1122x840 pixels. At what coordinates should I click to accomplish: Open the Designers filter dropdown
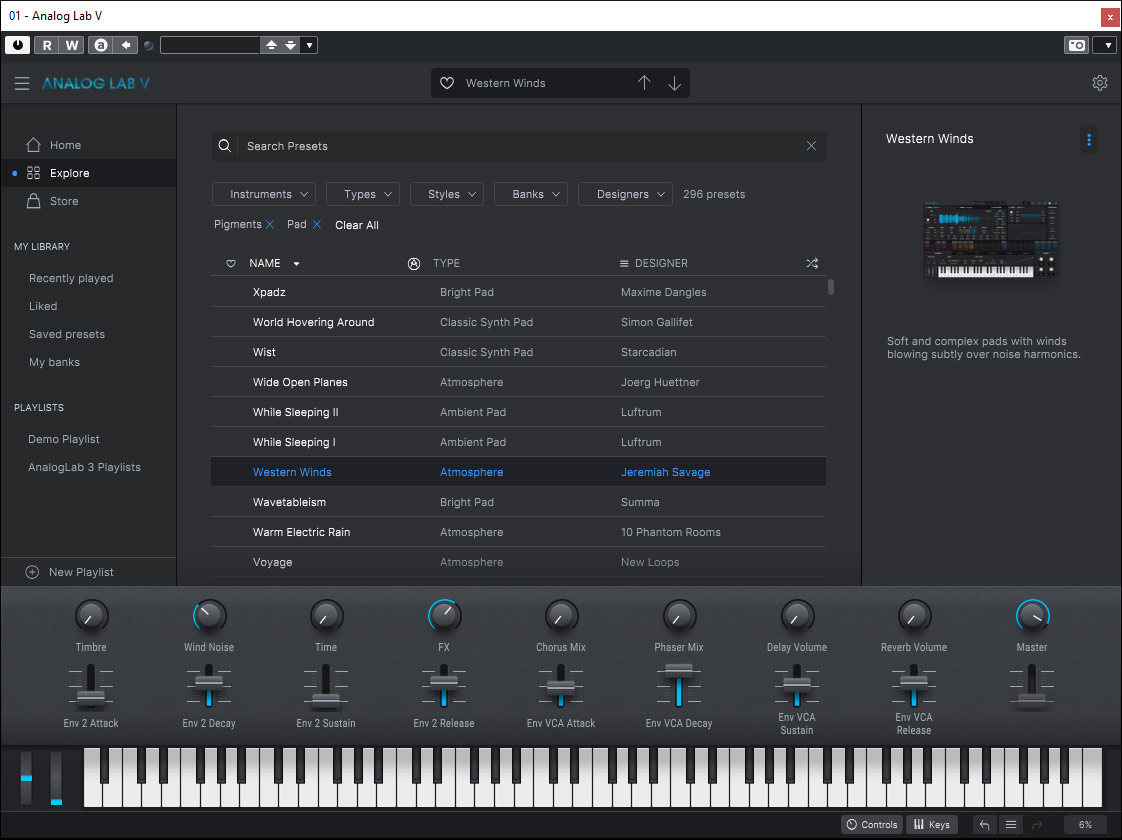point(625,194)
